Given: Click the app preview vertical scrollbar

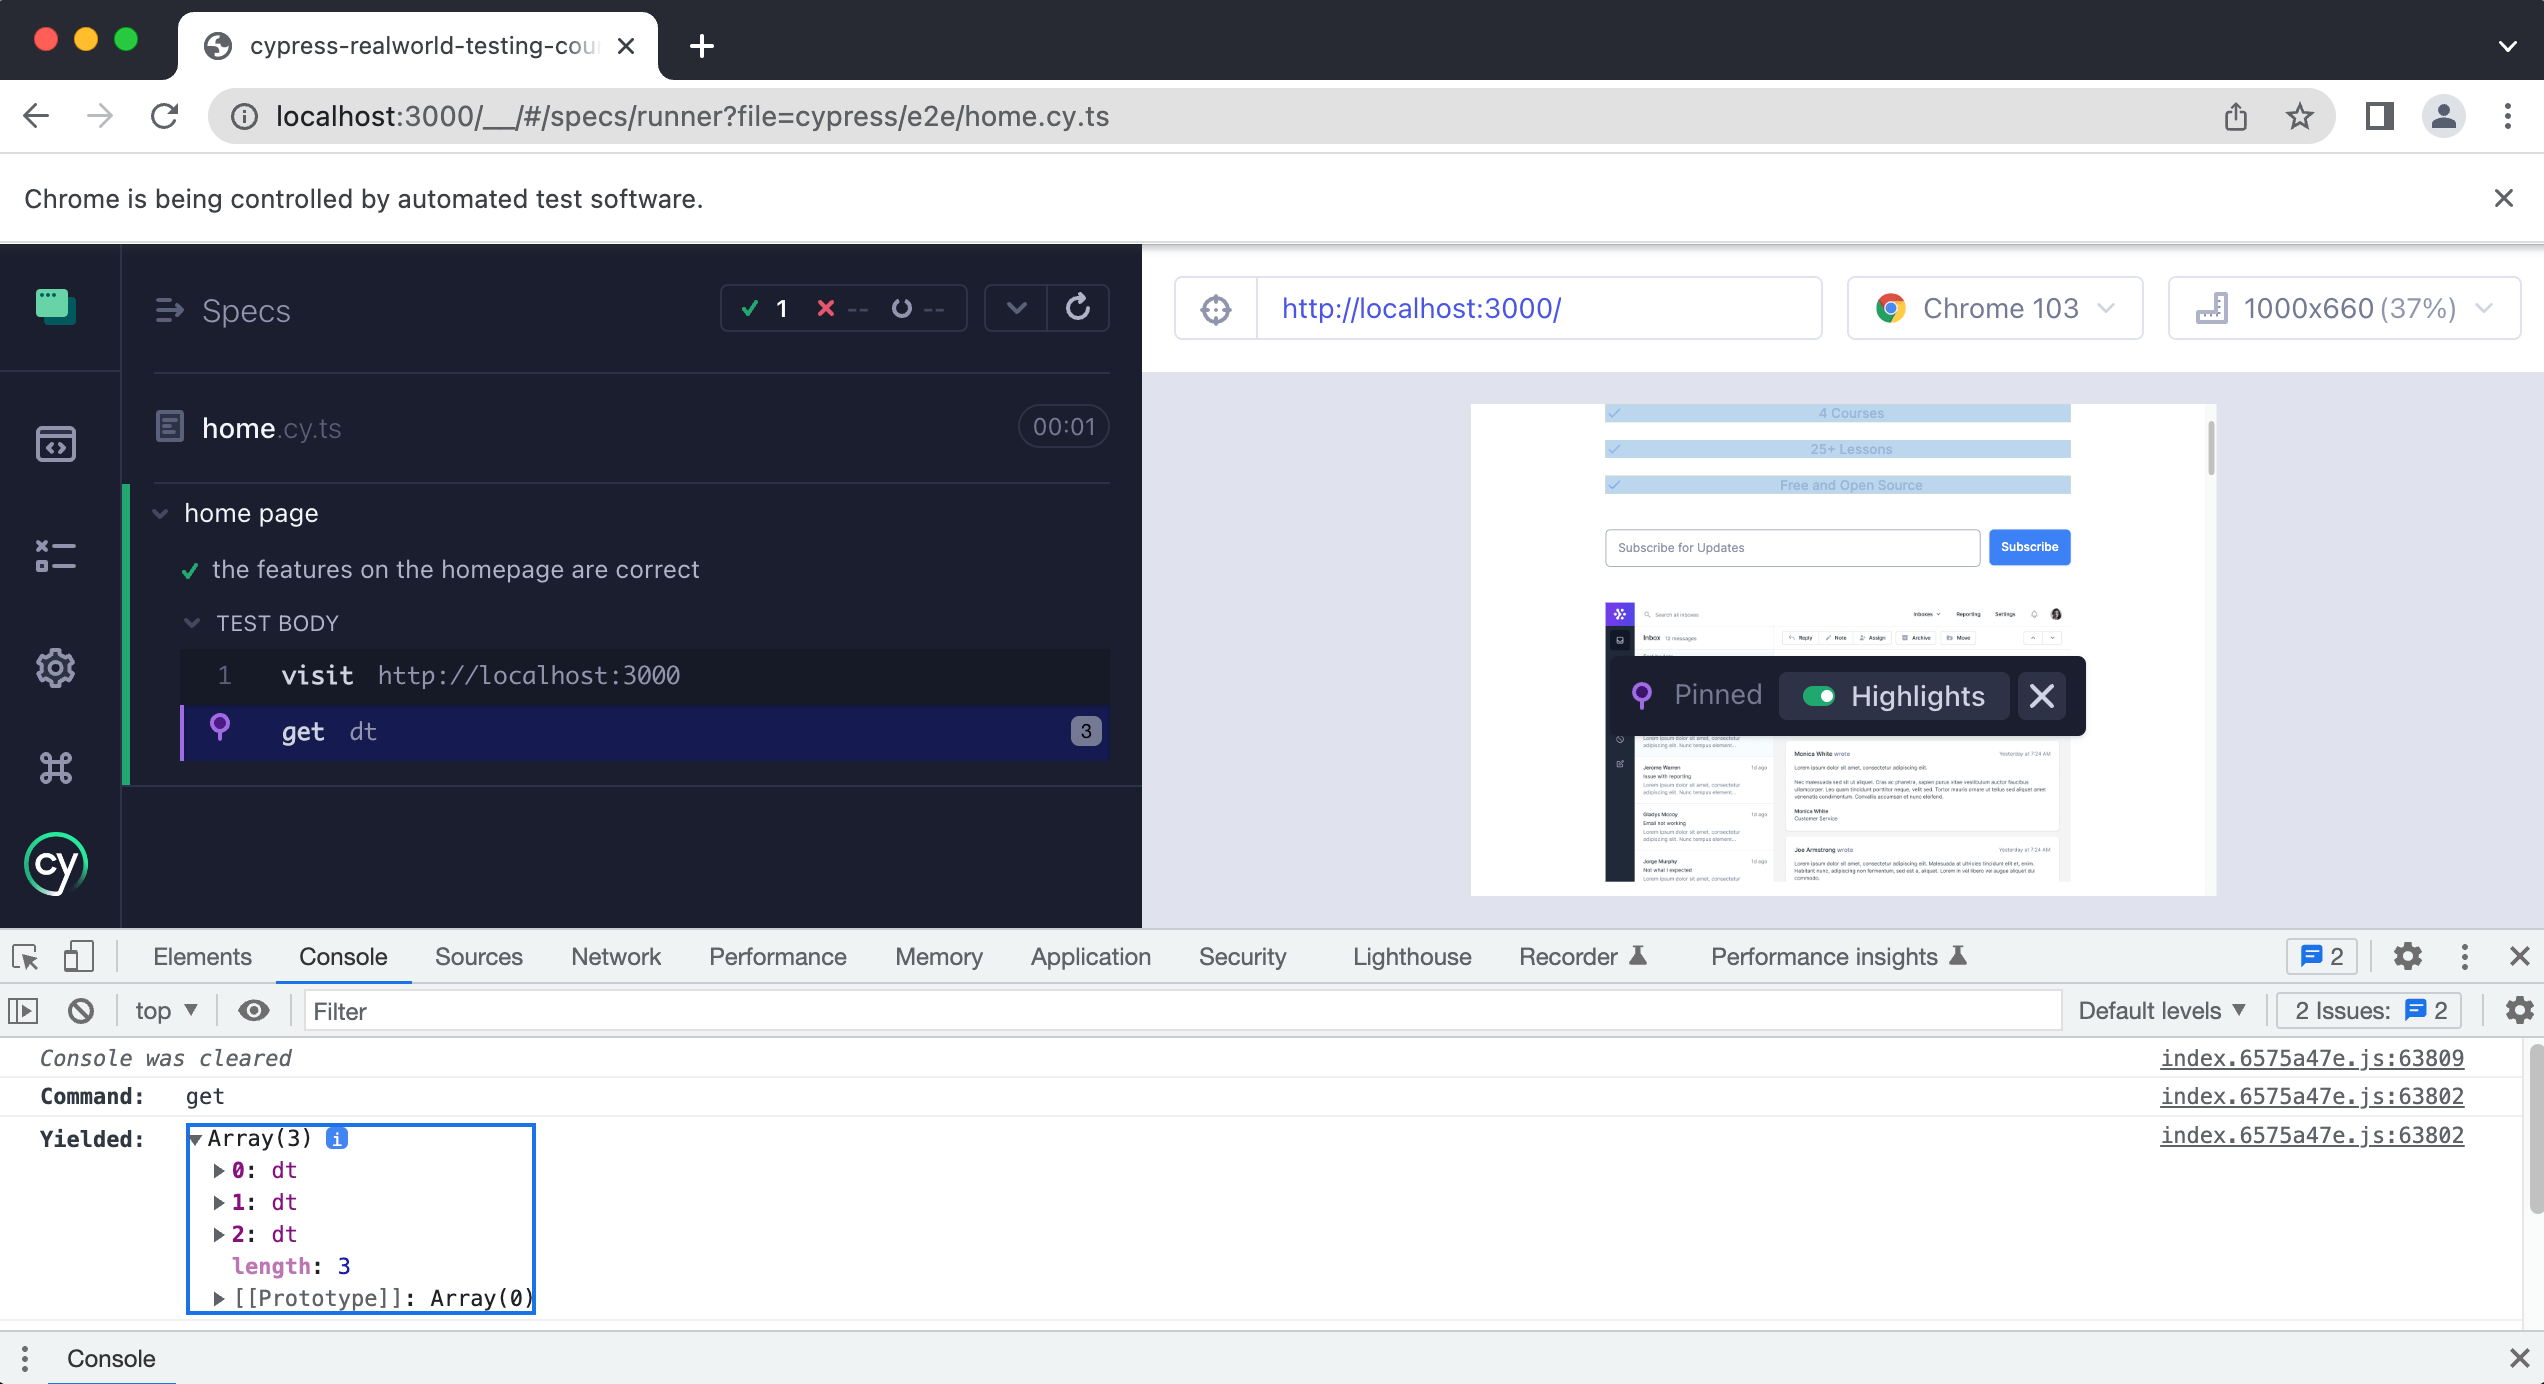Looking at the screenshot, I should (2210, 448).
